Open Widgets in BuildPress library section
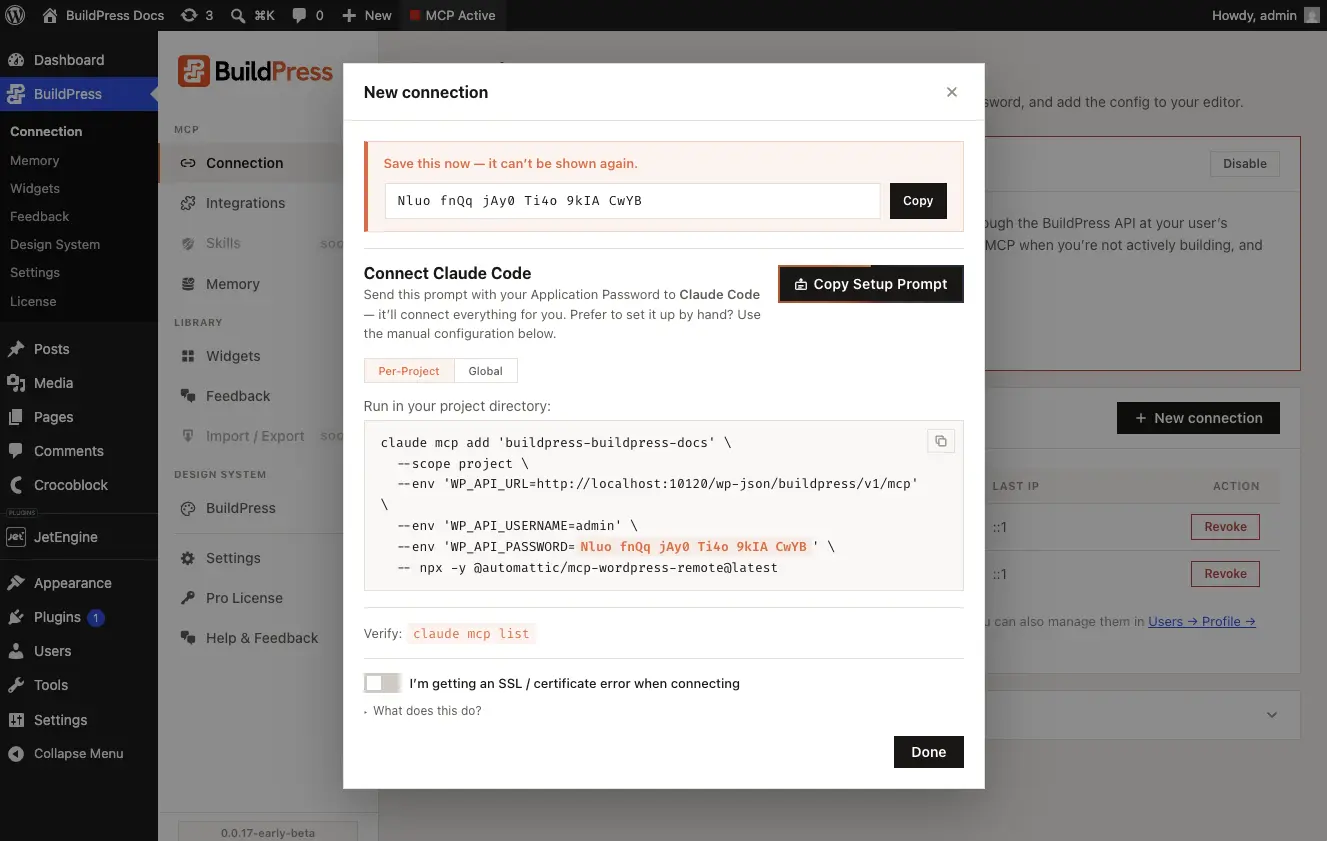 (233, 356)
